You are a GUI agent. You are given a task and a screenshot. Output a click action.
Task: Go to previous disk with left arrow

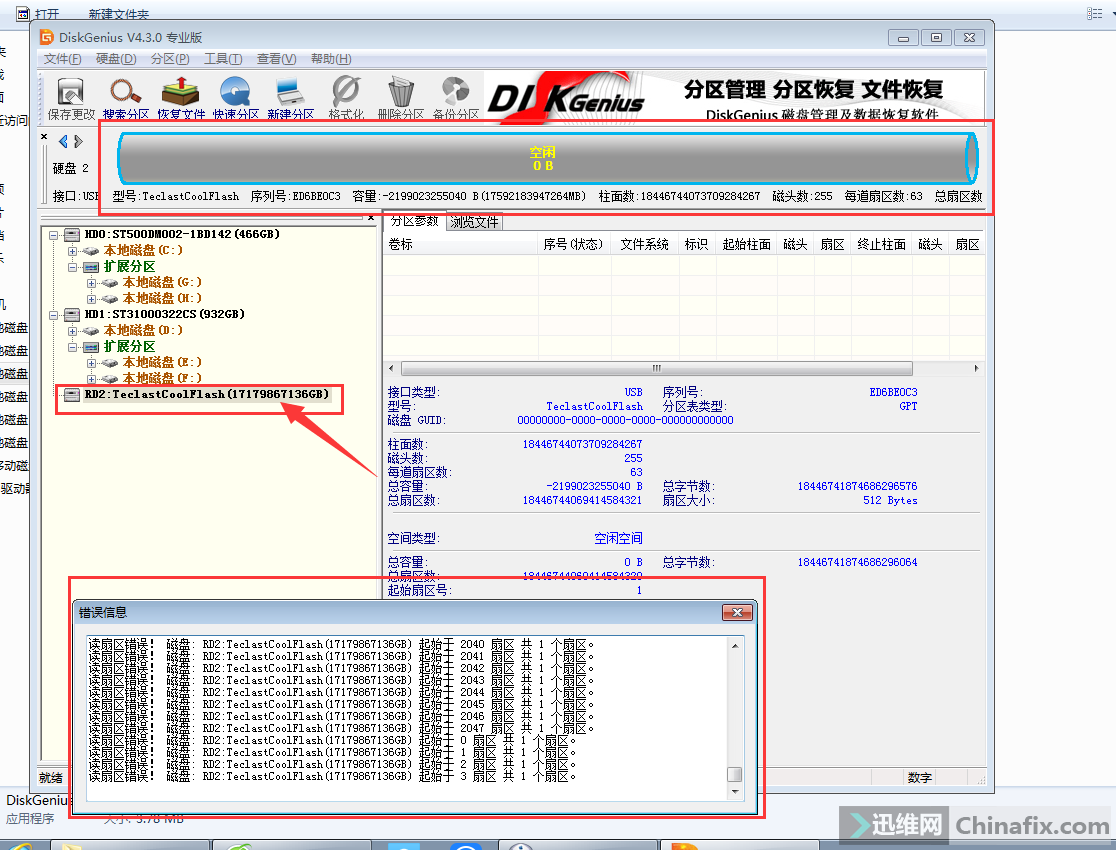pyautogui.click(x=63, y=141)
